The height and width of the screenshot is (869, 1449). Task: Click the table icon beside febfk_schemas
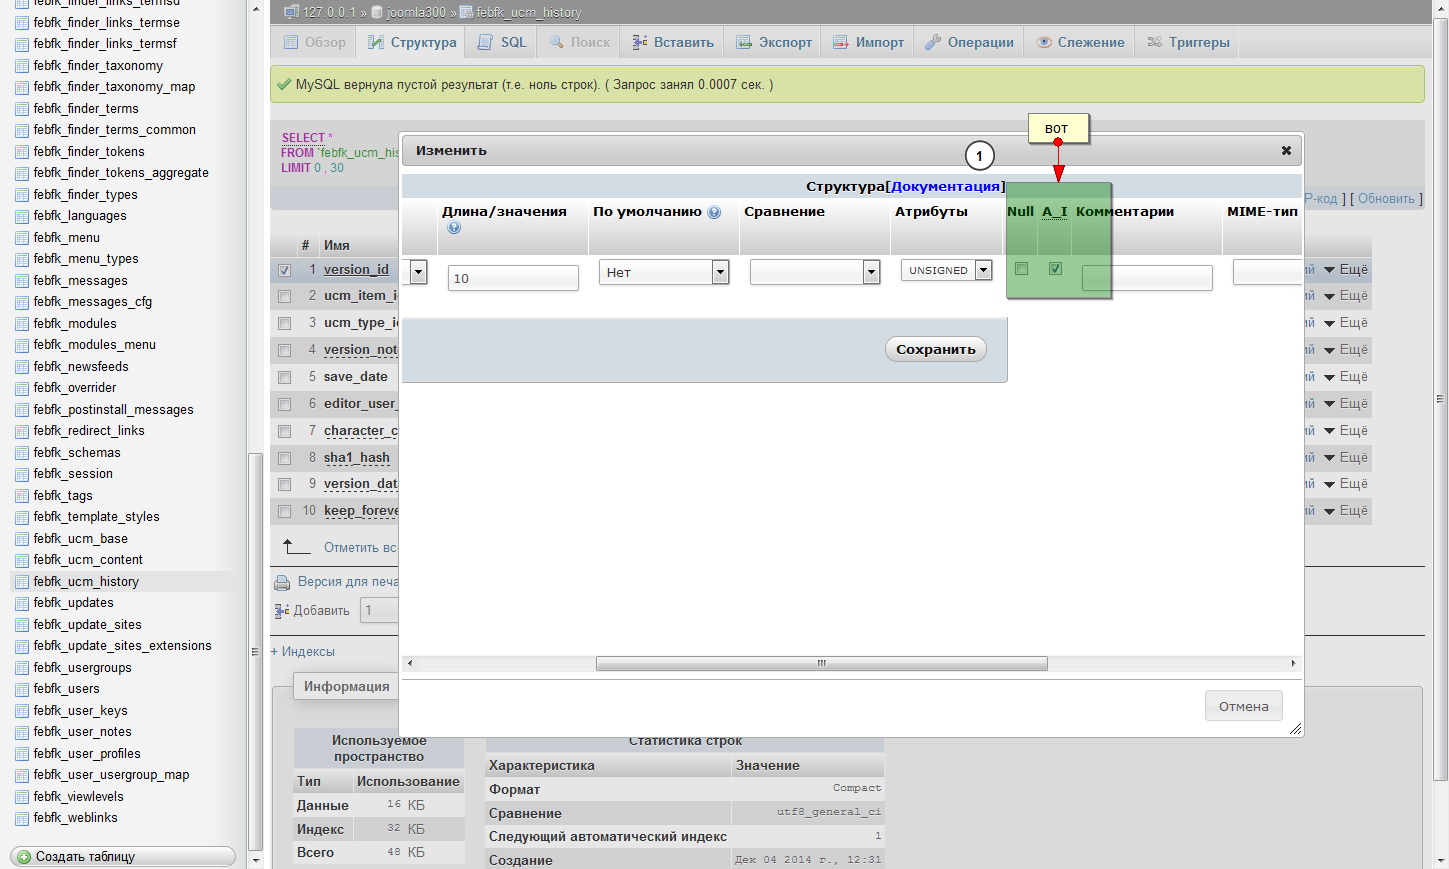(x=22, y=453)
